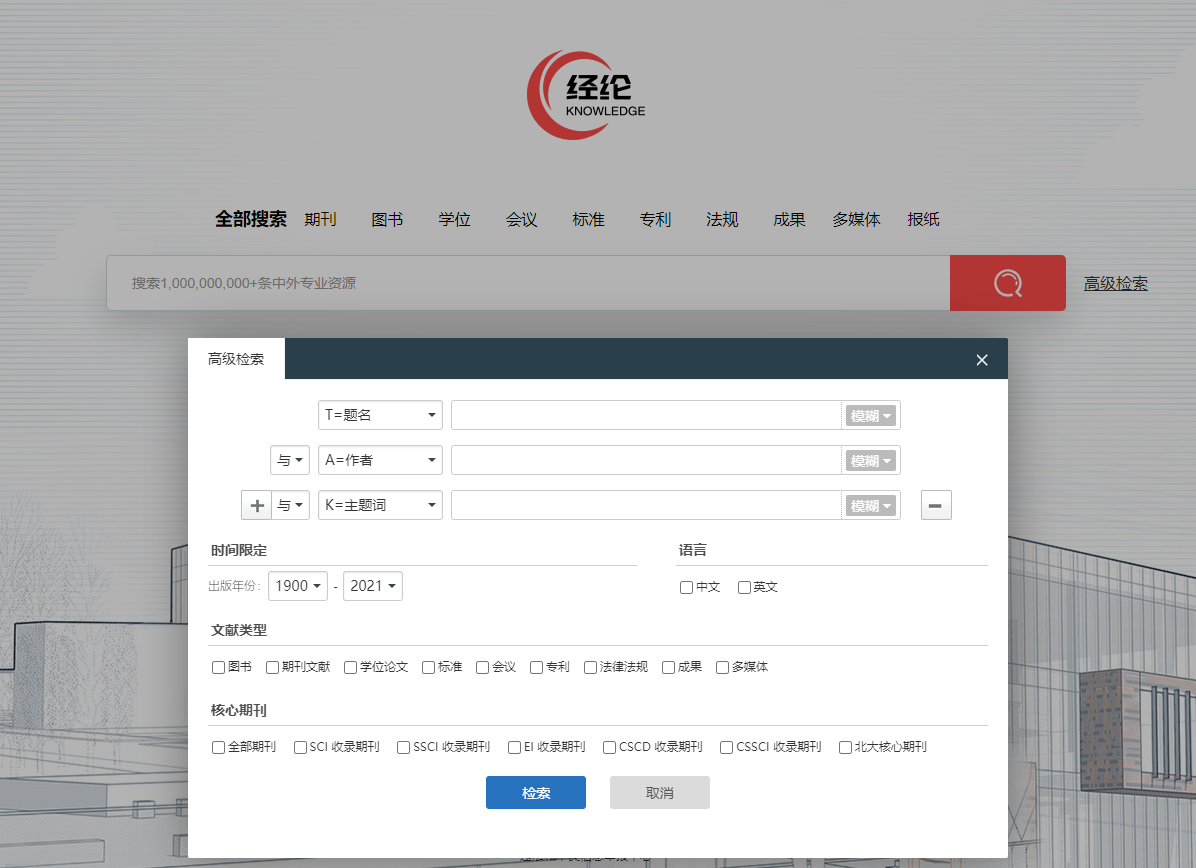Click the blue 检索 button

point(536,793)
